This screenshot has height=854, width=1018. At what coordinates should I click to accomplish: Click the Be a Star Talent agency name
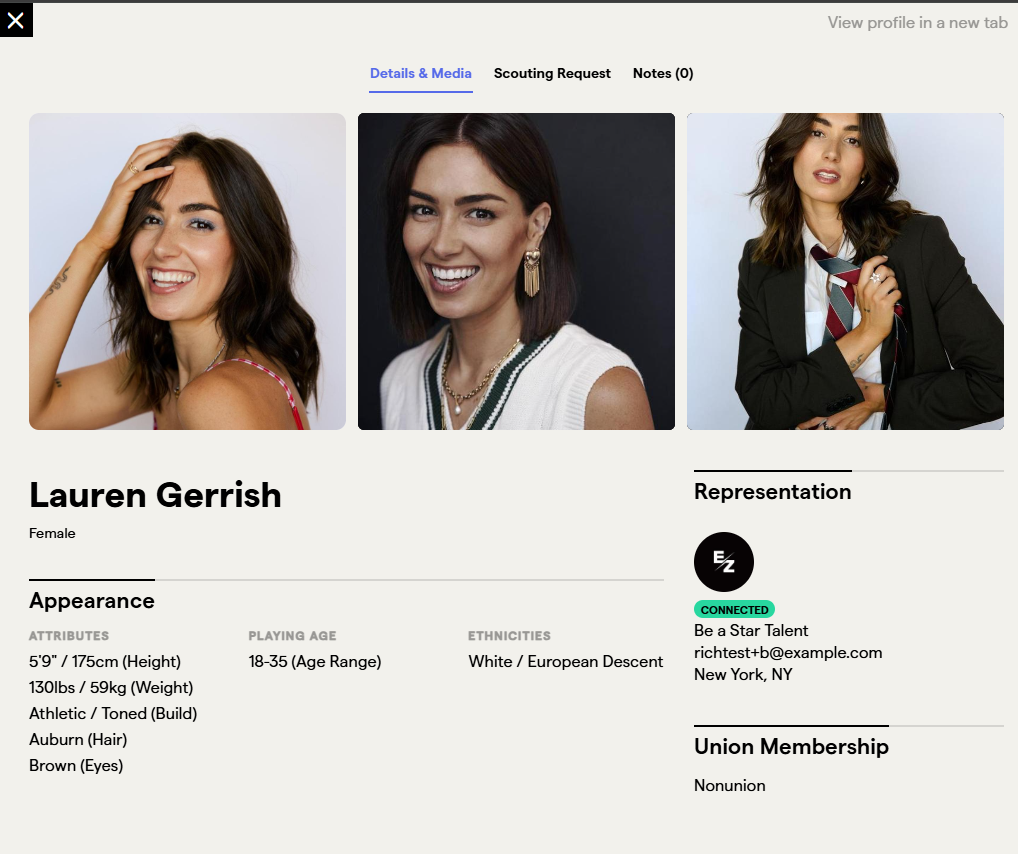point(751,631)
